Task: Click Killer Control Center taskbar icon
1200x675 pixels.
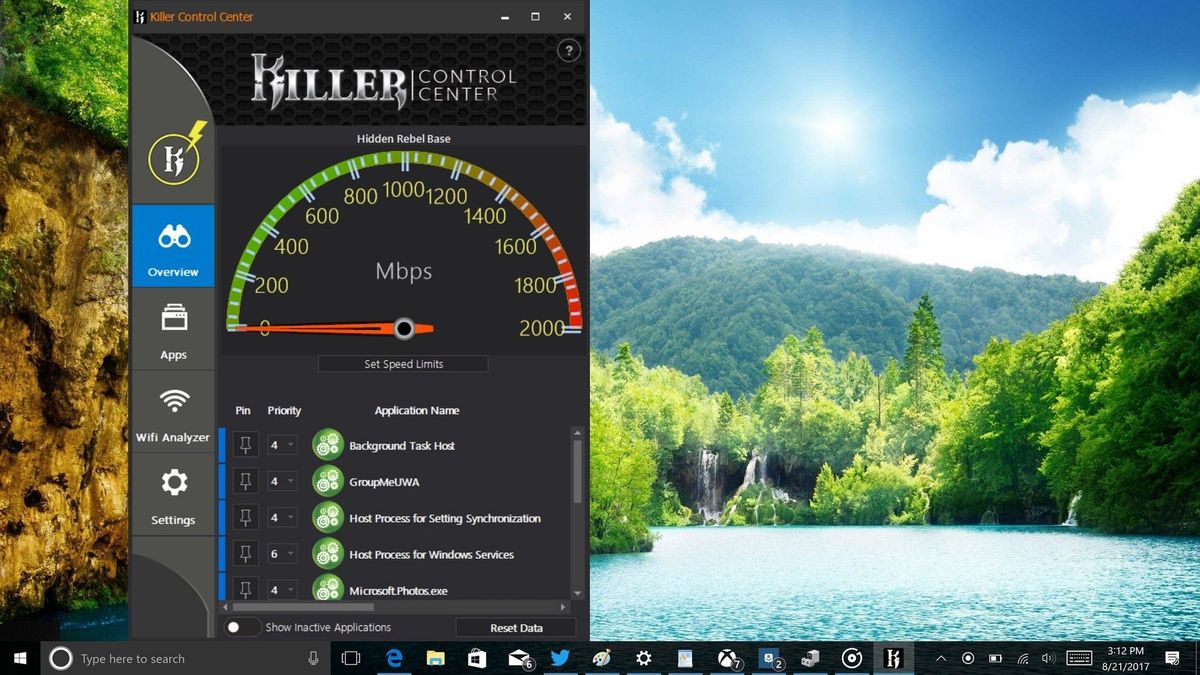Action: point(894,658)
